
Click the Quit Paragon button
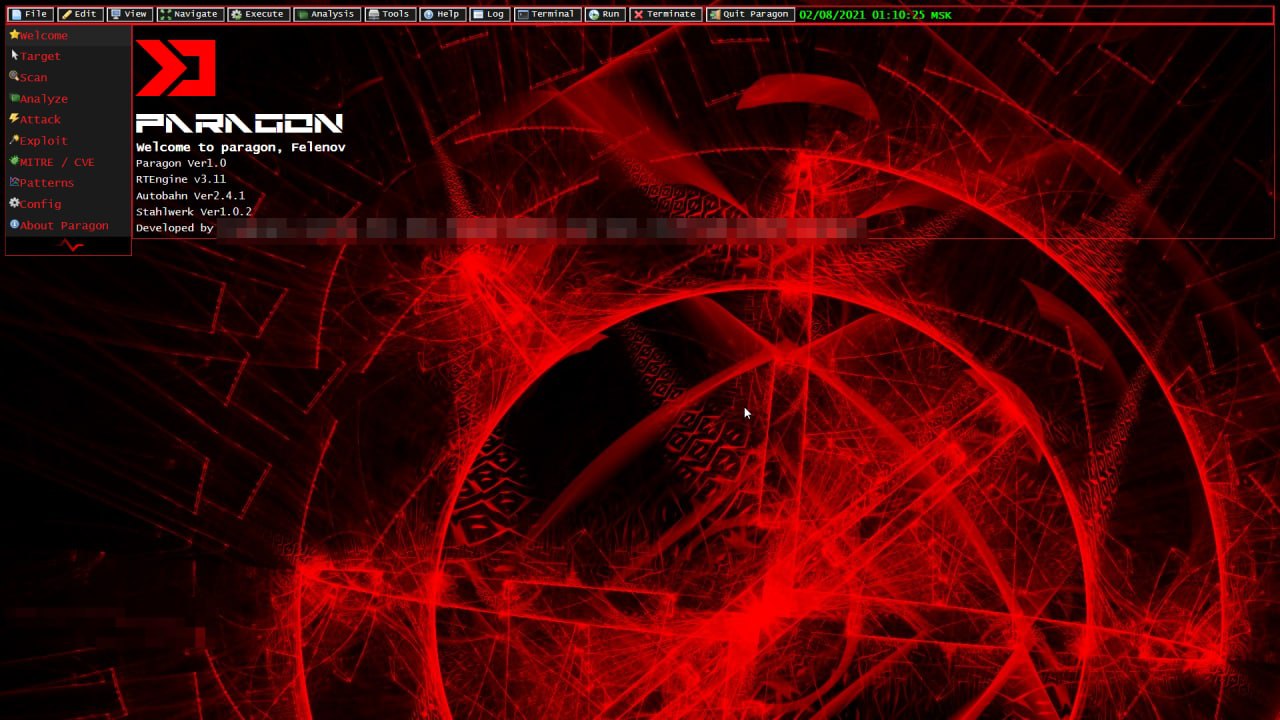[750, 15]
